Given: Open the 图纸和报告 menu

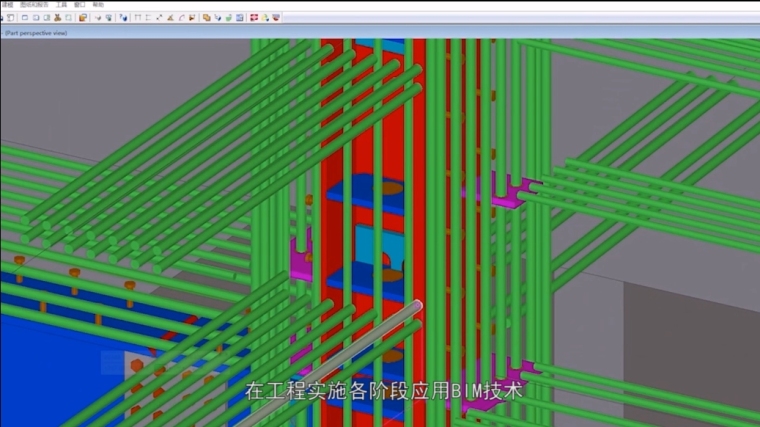Looking at the screenshot, I should point(34,4).
